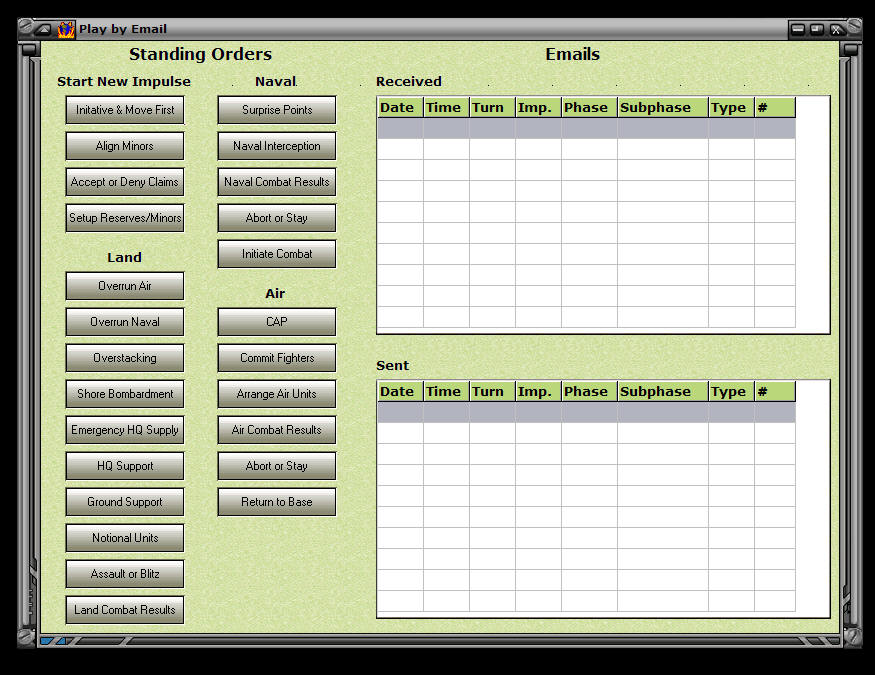Click the Surprise Points button
The height and width of the screenshot is (675, 875).
277,110
